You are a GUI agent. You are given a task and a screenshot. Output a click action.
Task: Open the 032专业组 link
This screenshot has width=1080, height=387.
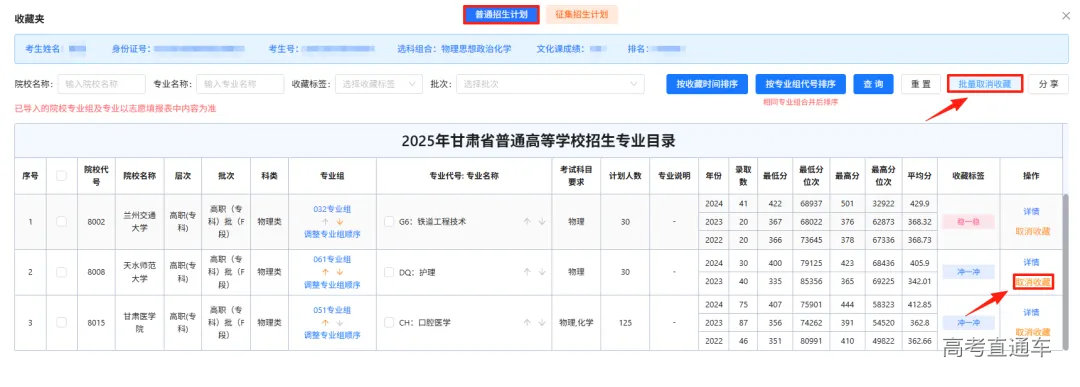point(332,209)
